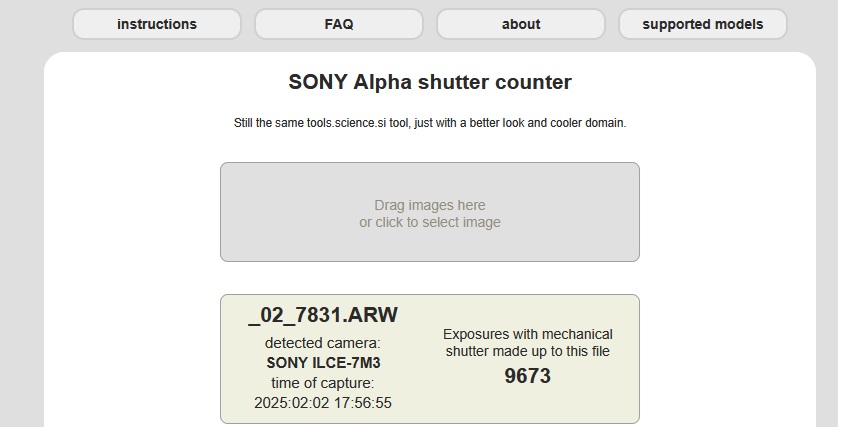Screen dimensions: 843x427
Task: Click the 'Exposures with mechanical' text line
Action: [528, 334]
